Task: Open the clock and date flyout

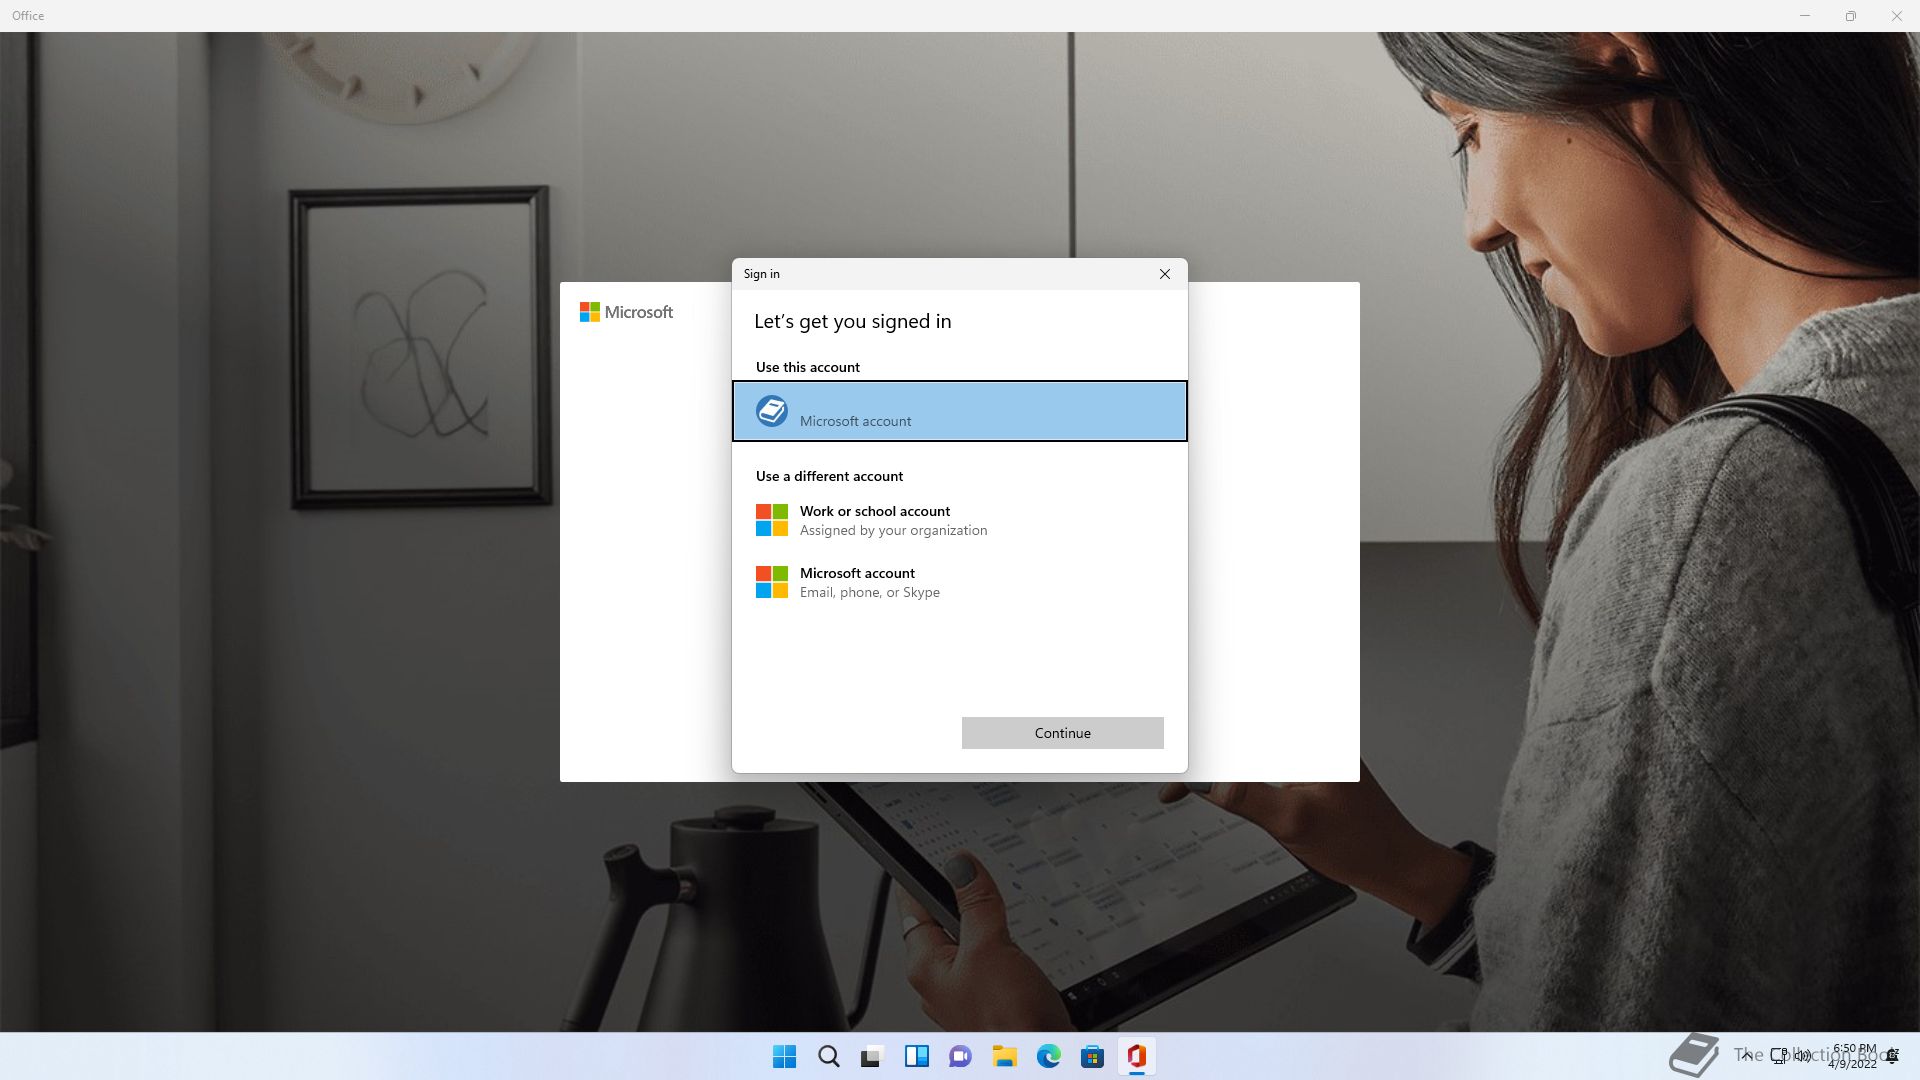Action: point(1853,1056)
